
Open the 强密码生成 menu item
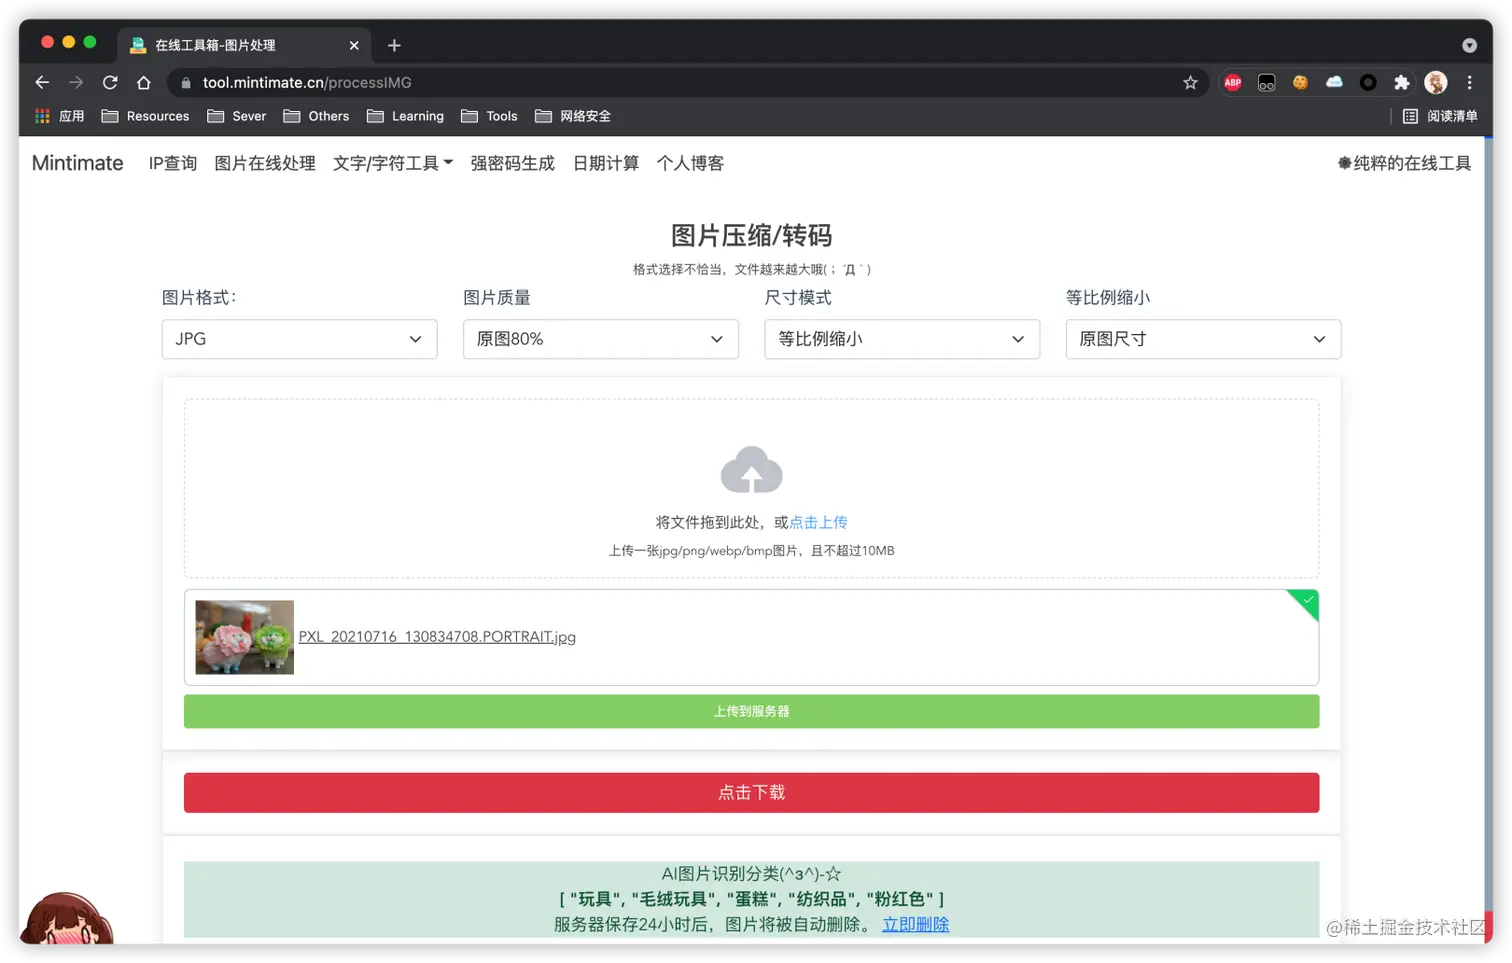[x=512, y=163]
